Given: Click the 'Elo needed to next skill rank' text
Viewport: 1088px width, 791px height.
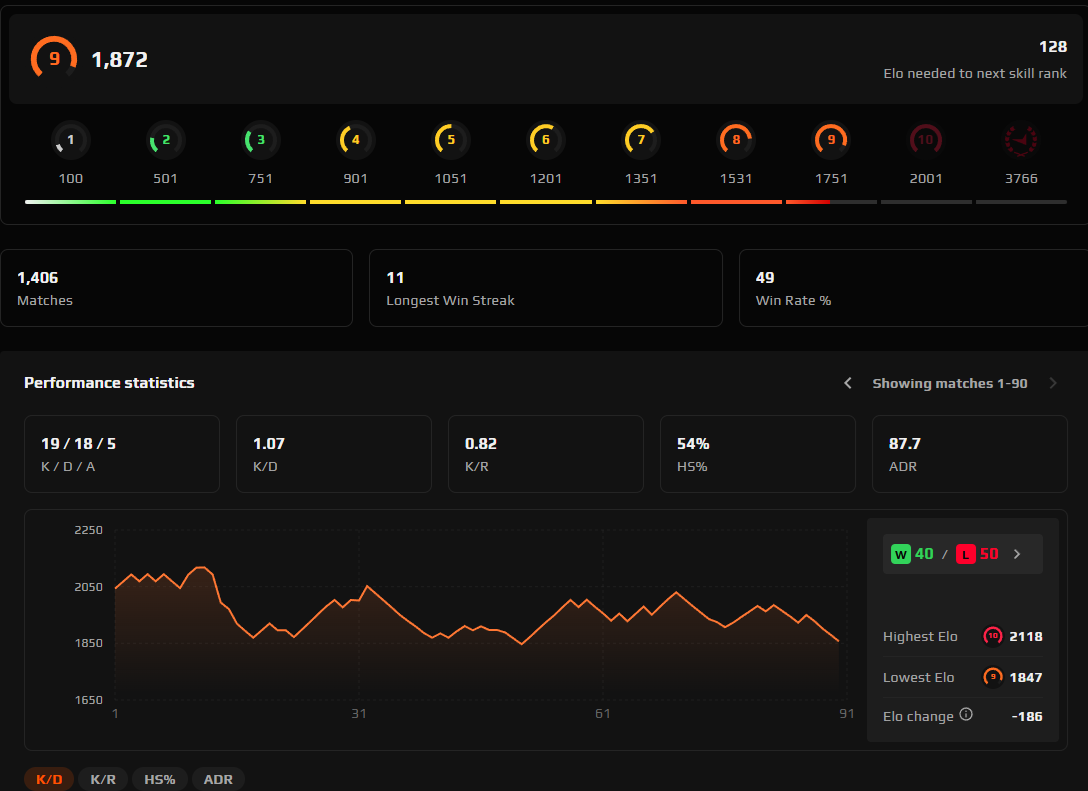Looking at the screenshot, I should 975,73.
